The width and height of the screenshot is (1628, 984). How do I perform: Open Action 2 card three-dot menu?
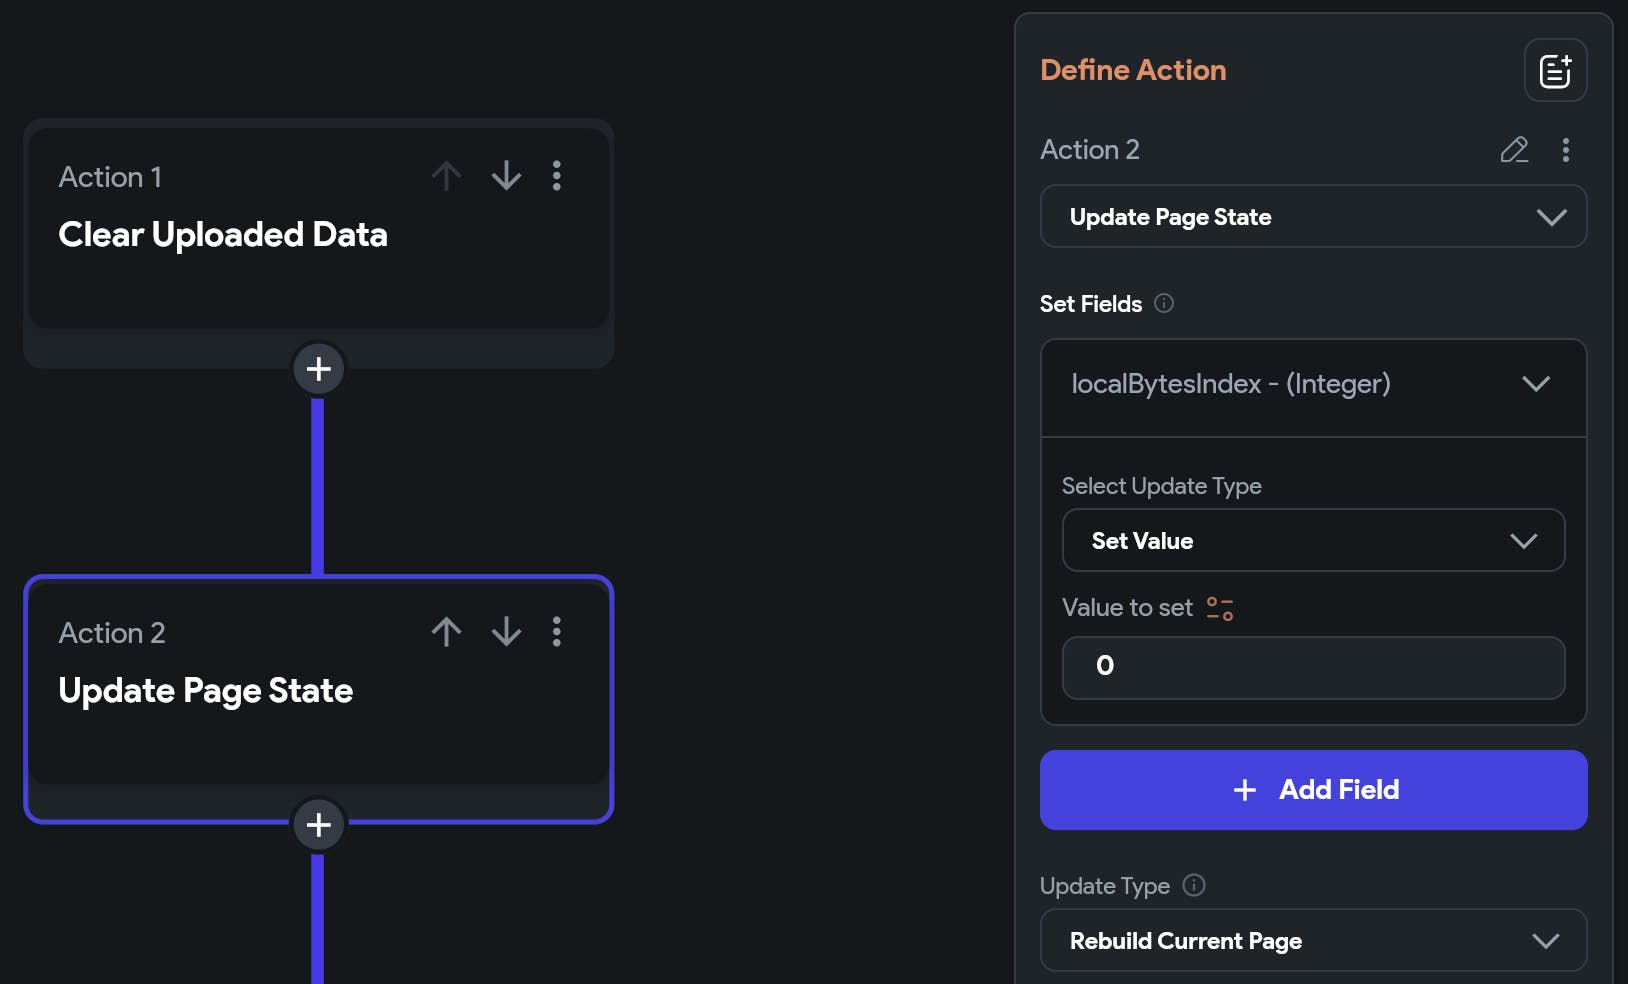coord(557,632)
